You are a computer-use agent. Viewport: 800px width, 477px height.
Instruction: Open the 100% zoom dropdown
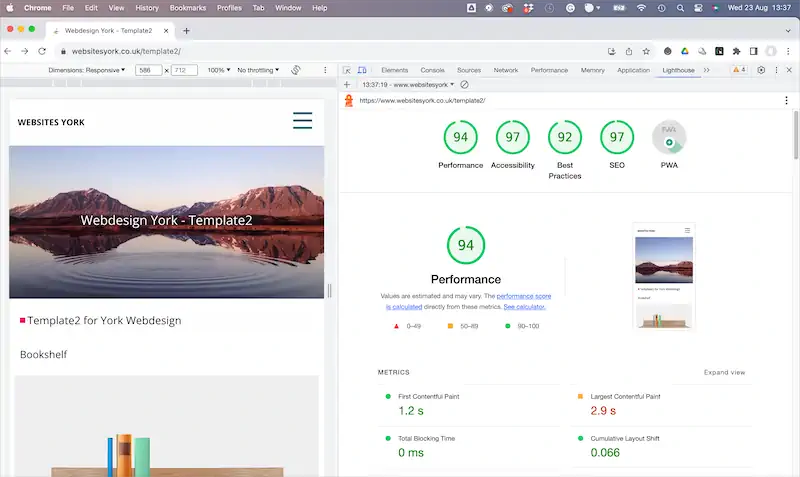pyautogui.click(x=218, y=70)
